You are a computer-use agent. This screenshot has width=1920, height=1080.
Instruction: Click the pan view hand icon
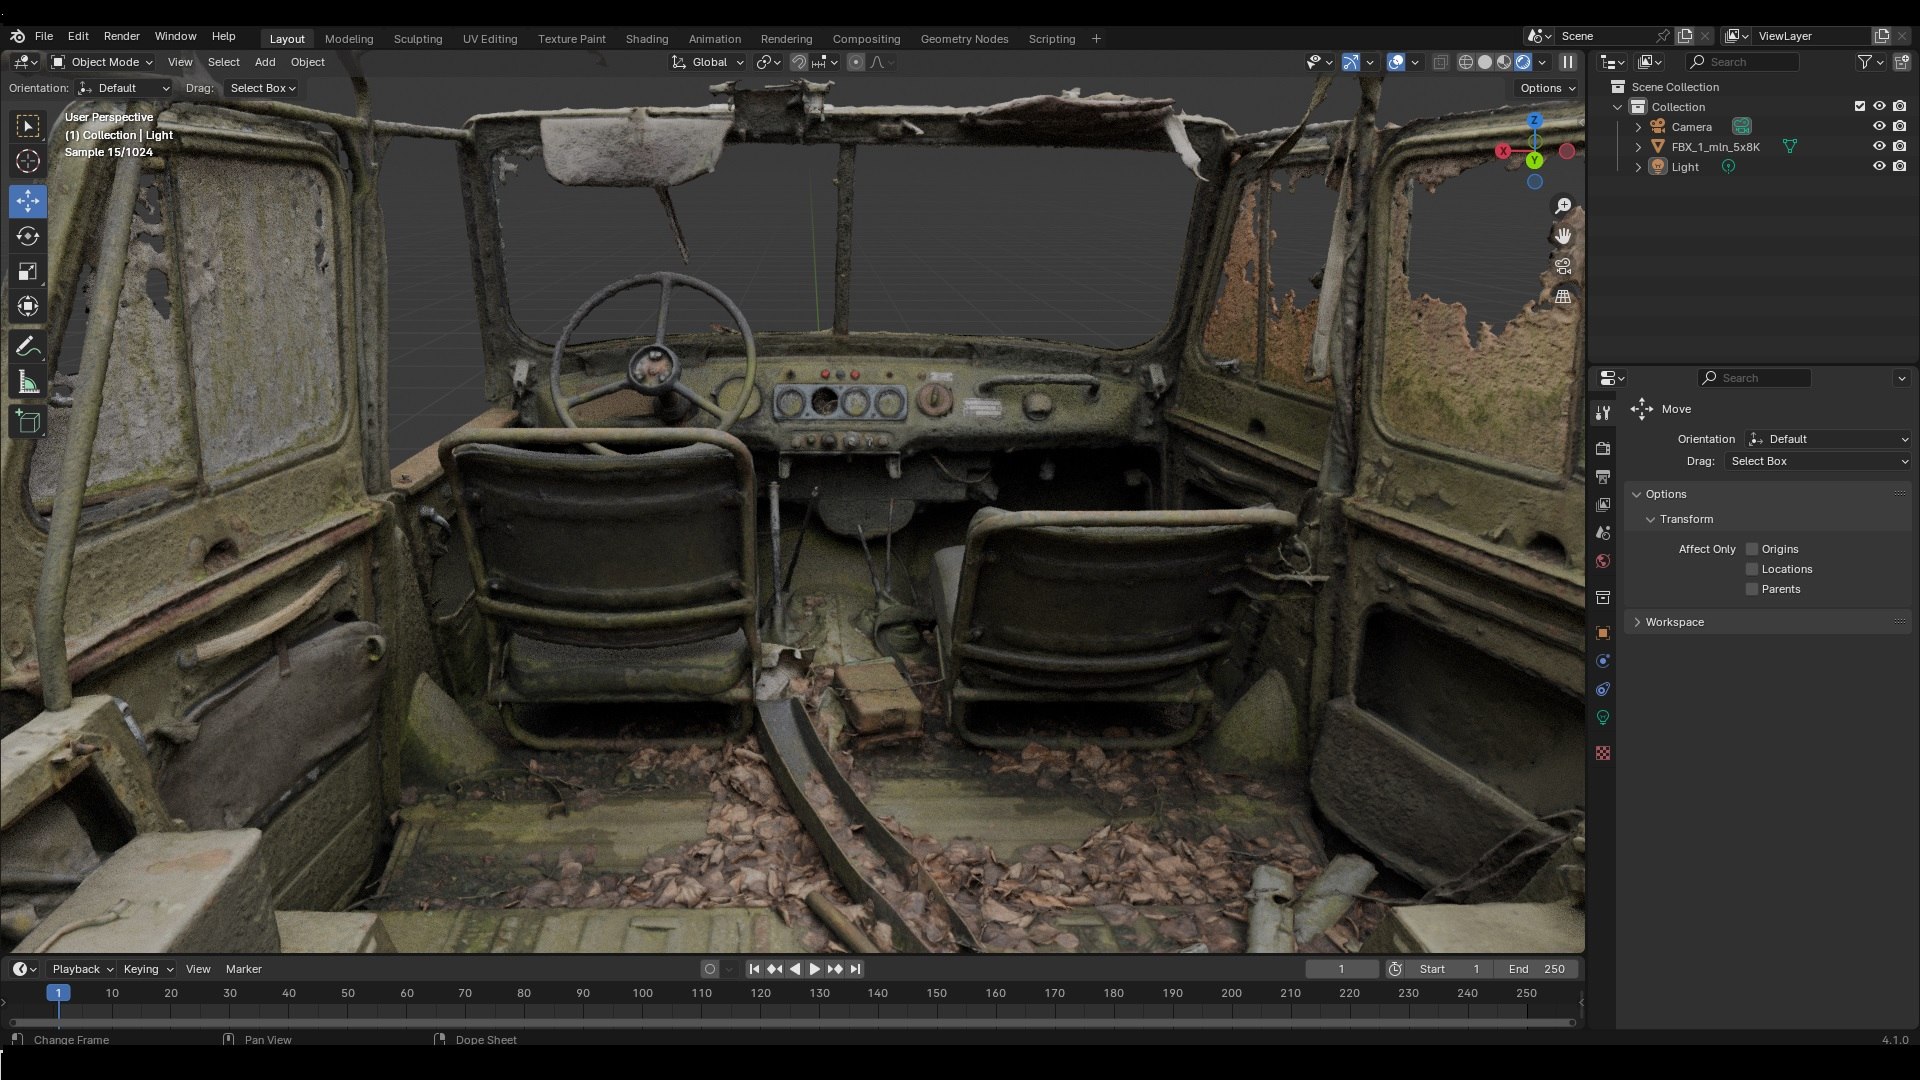[x=1563, y=236]
